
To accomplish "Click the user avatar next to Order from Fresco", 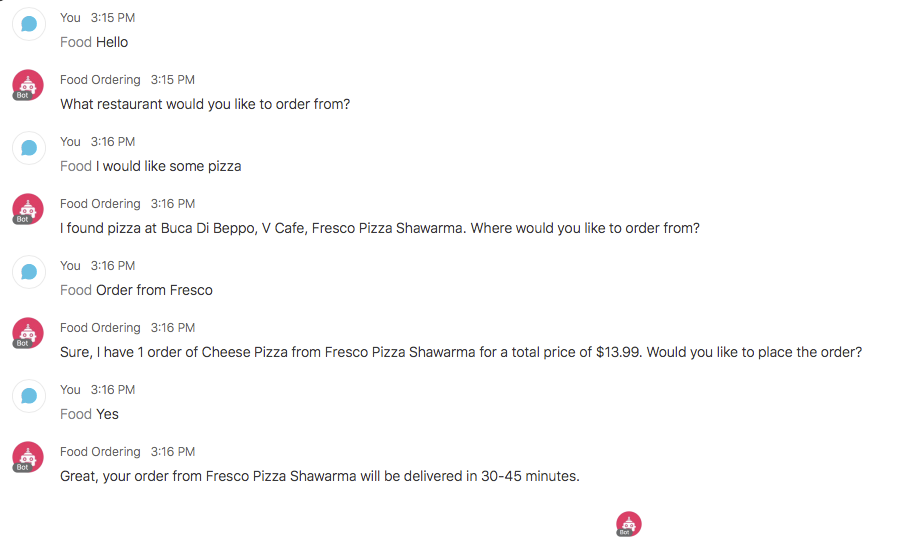I will [29, 272].
